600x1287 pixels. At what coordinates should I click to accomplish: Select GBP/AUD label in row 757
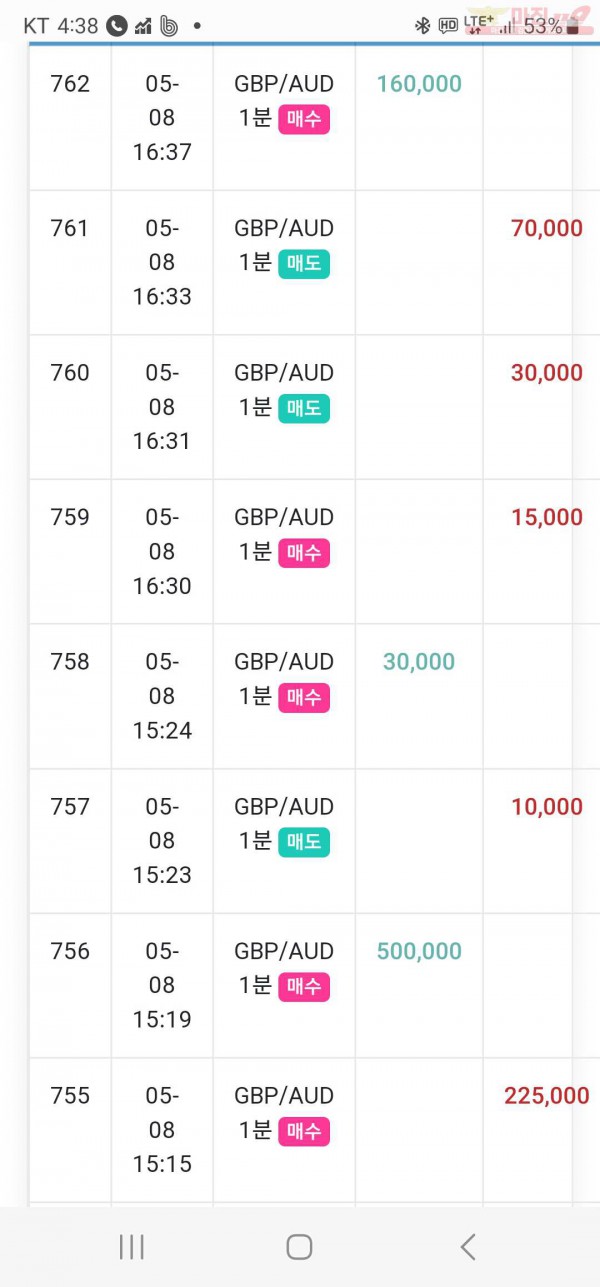[284, 806]
